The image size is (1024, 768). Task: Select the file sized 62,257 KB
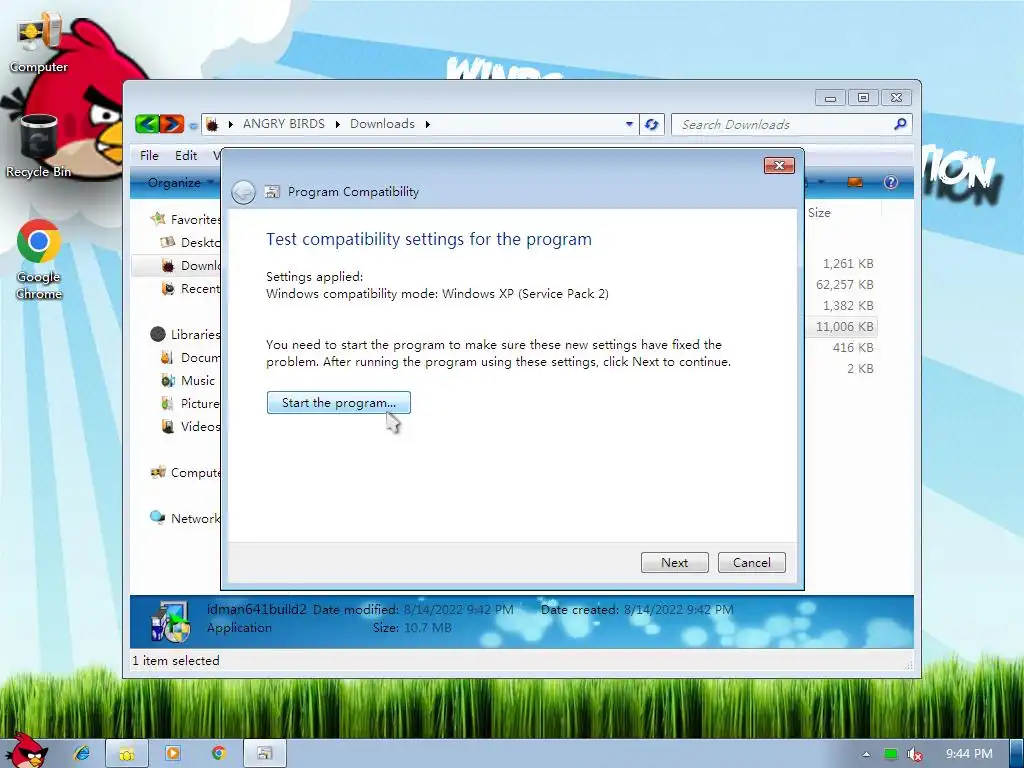(x=844, y=284)
